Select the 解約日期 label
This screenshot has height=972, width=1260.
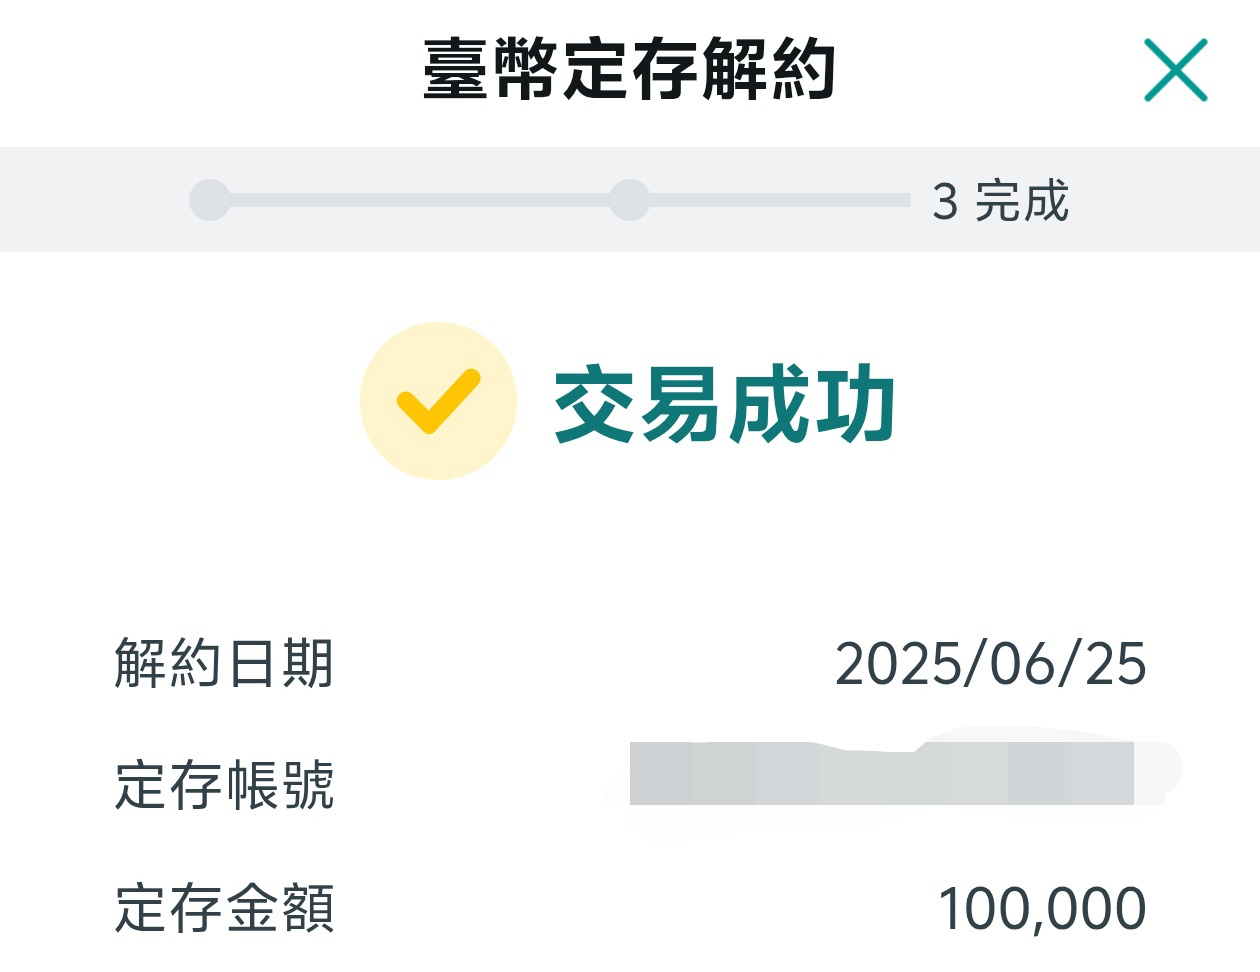pos(224,663)
